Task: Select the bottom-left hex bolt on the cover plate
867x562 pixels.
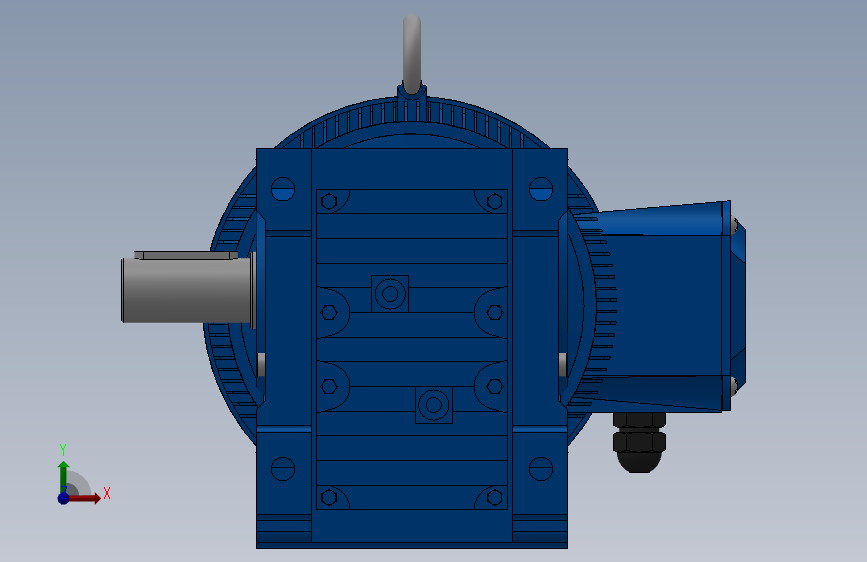Action: tap(329, 497)
